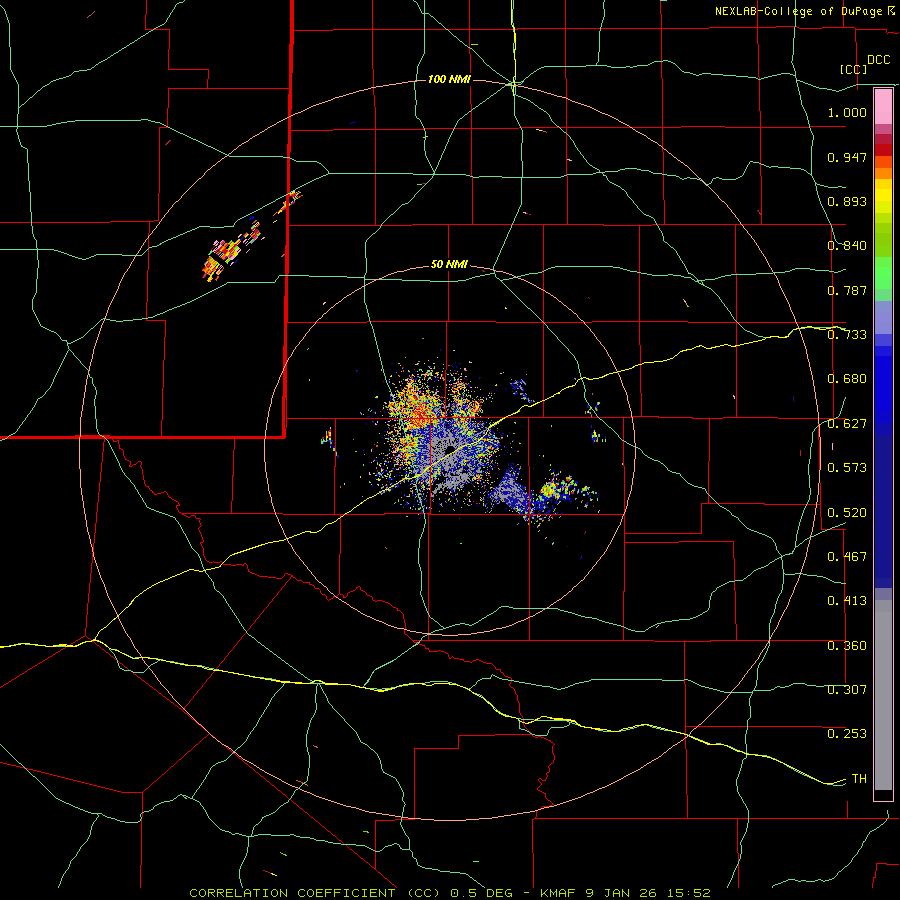
Task: Click the 0.840 legend value
Action: [x=847, y=246]
